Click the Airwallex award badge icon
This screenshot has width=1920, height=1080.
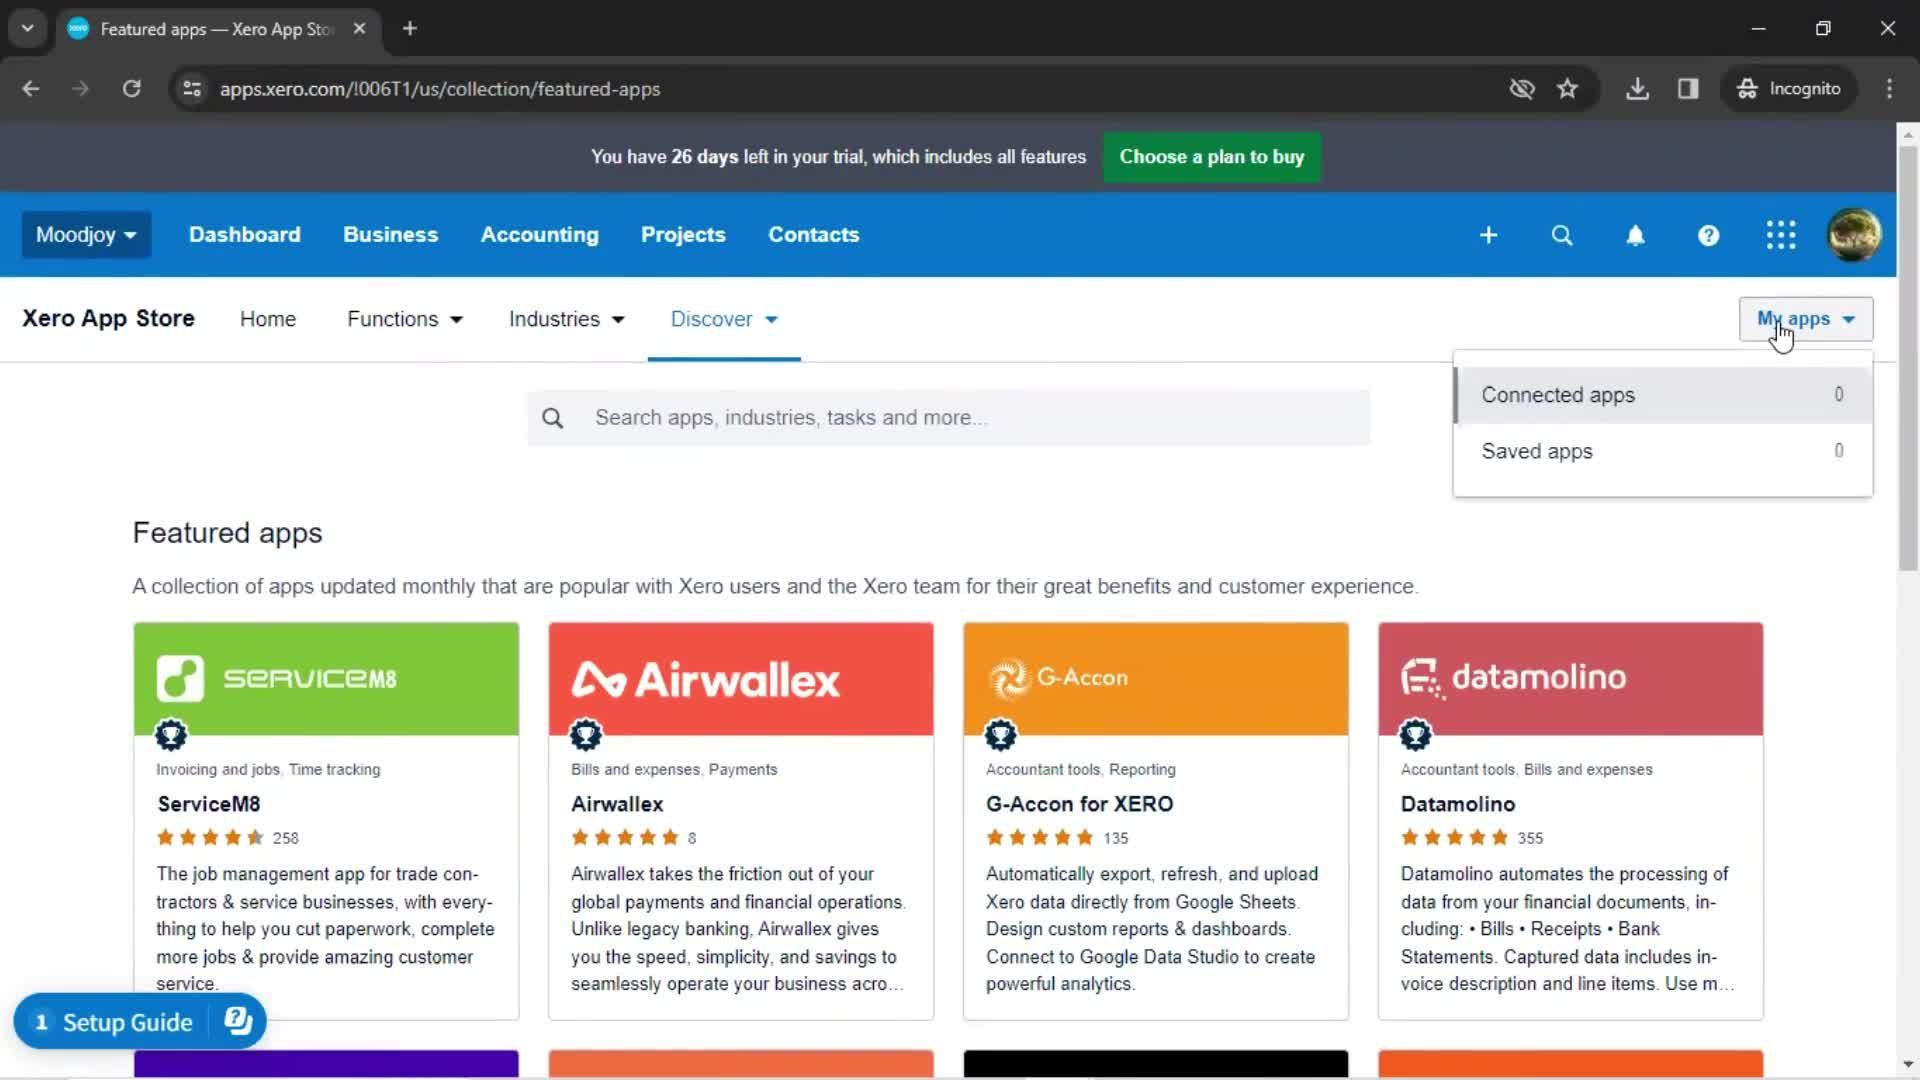(x=586, y=735)
